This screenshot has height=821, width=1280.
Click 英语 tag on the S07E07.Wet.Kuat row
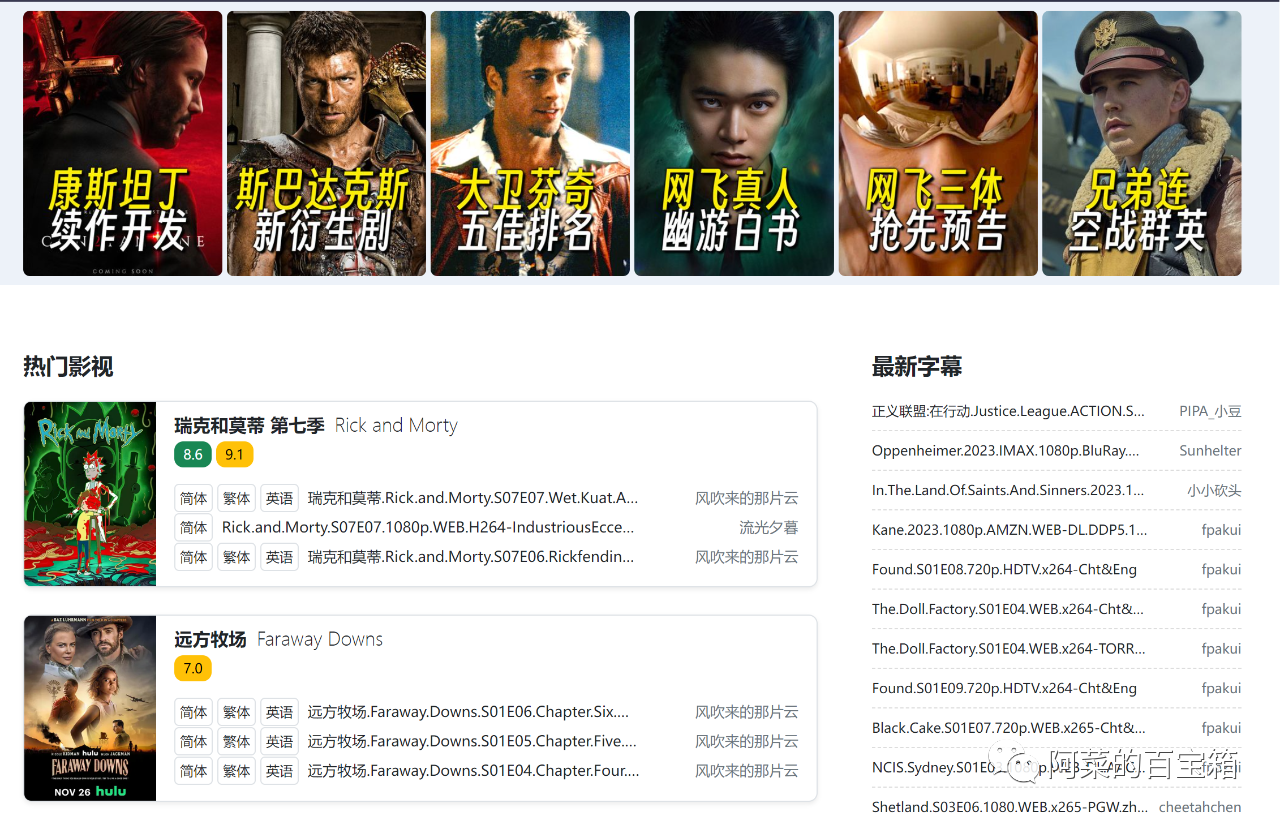[279, 498]
